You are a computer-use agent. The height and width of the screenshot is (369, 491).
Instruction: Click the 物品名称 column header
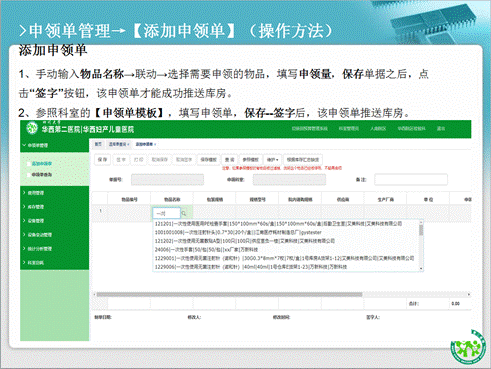pyautogui.click(x=172, y=199)
